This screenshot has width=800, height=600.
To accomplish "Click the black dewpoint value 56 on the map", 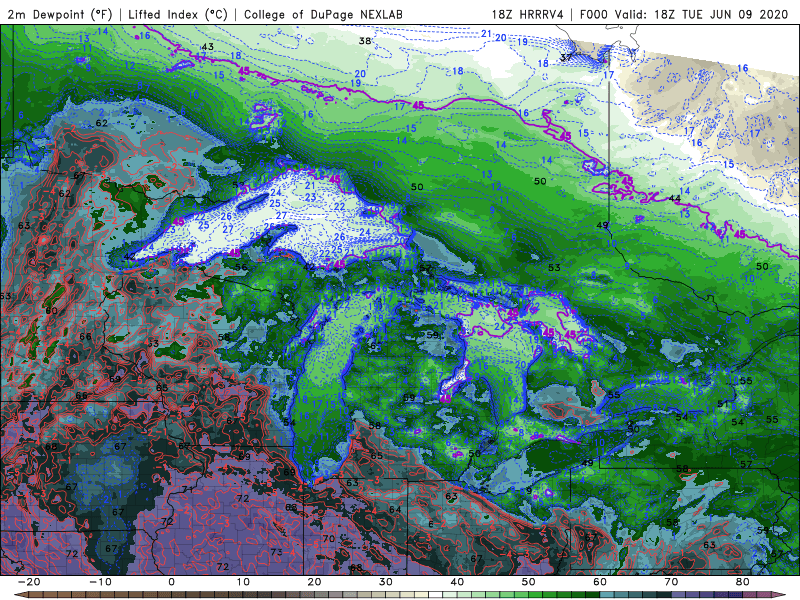I will pos(241,267).
